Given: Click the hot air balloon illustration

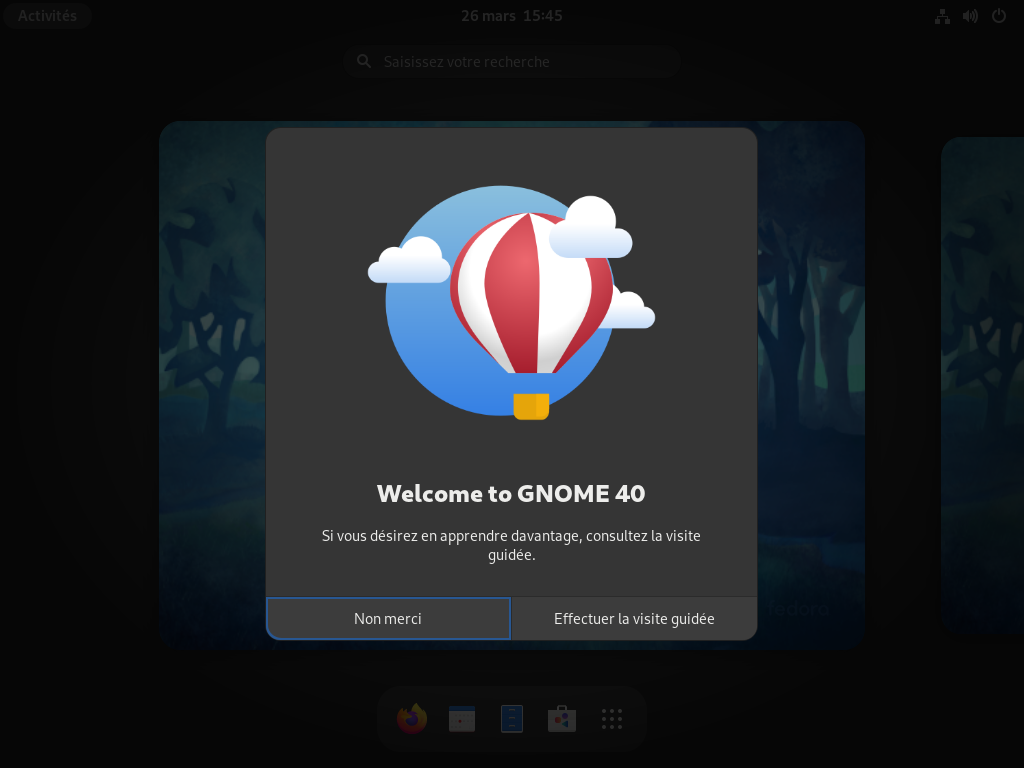Looking at the screenshot, I should pyautogui.click(x=511, y=302).
